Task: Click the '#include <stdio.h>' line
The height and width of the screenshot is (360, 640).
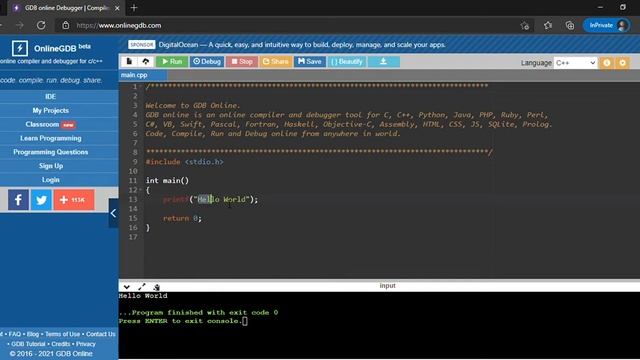Action: point(184,162)
